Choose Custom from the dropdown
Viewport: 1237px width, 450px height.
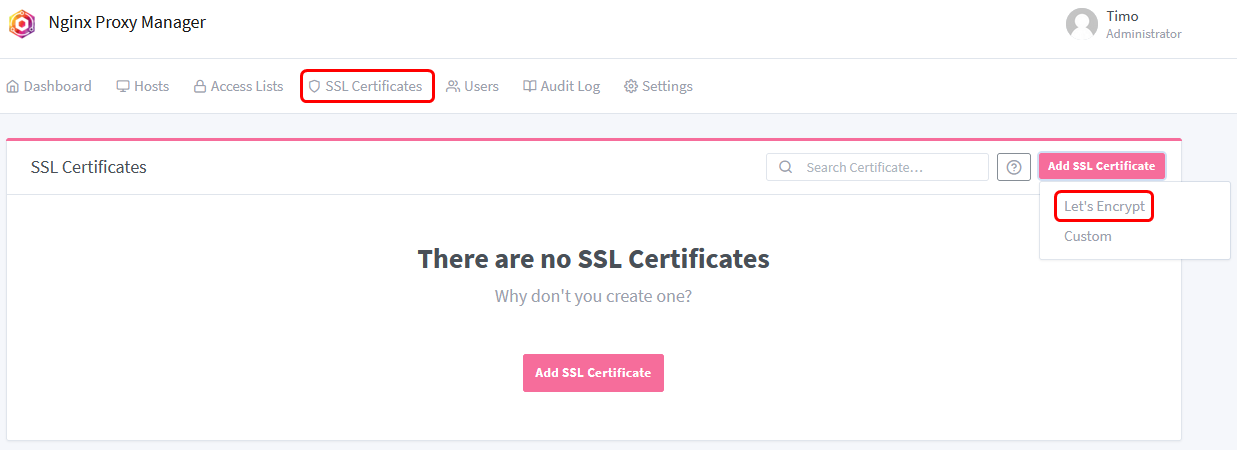(1088, 236)
